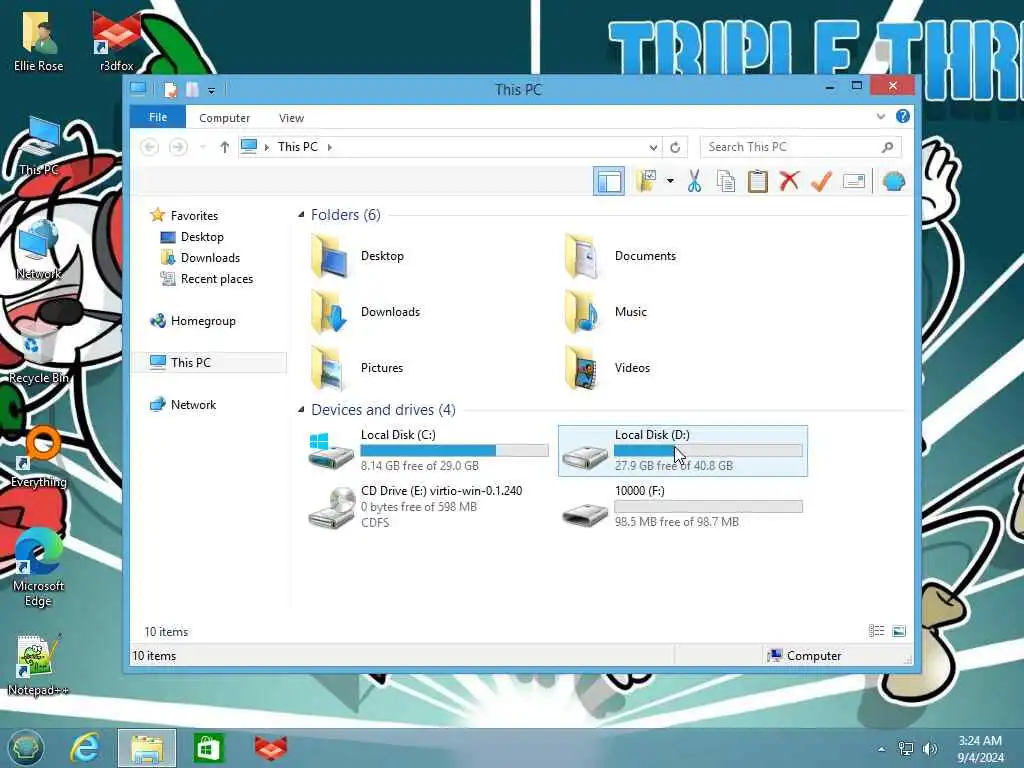Click the Forward navigation arrow
This screenshot has height=768, width=1024.
pos(178,147)
